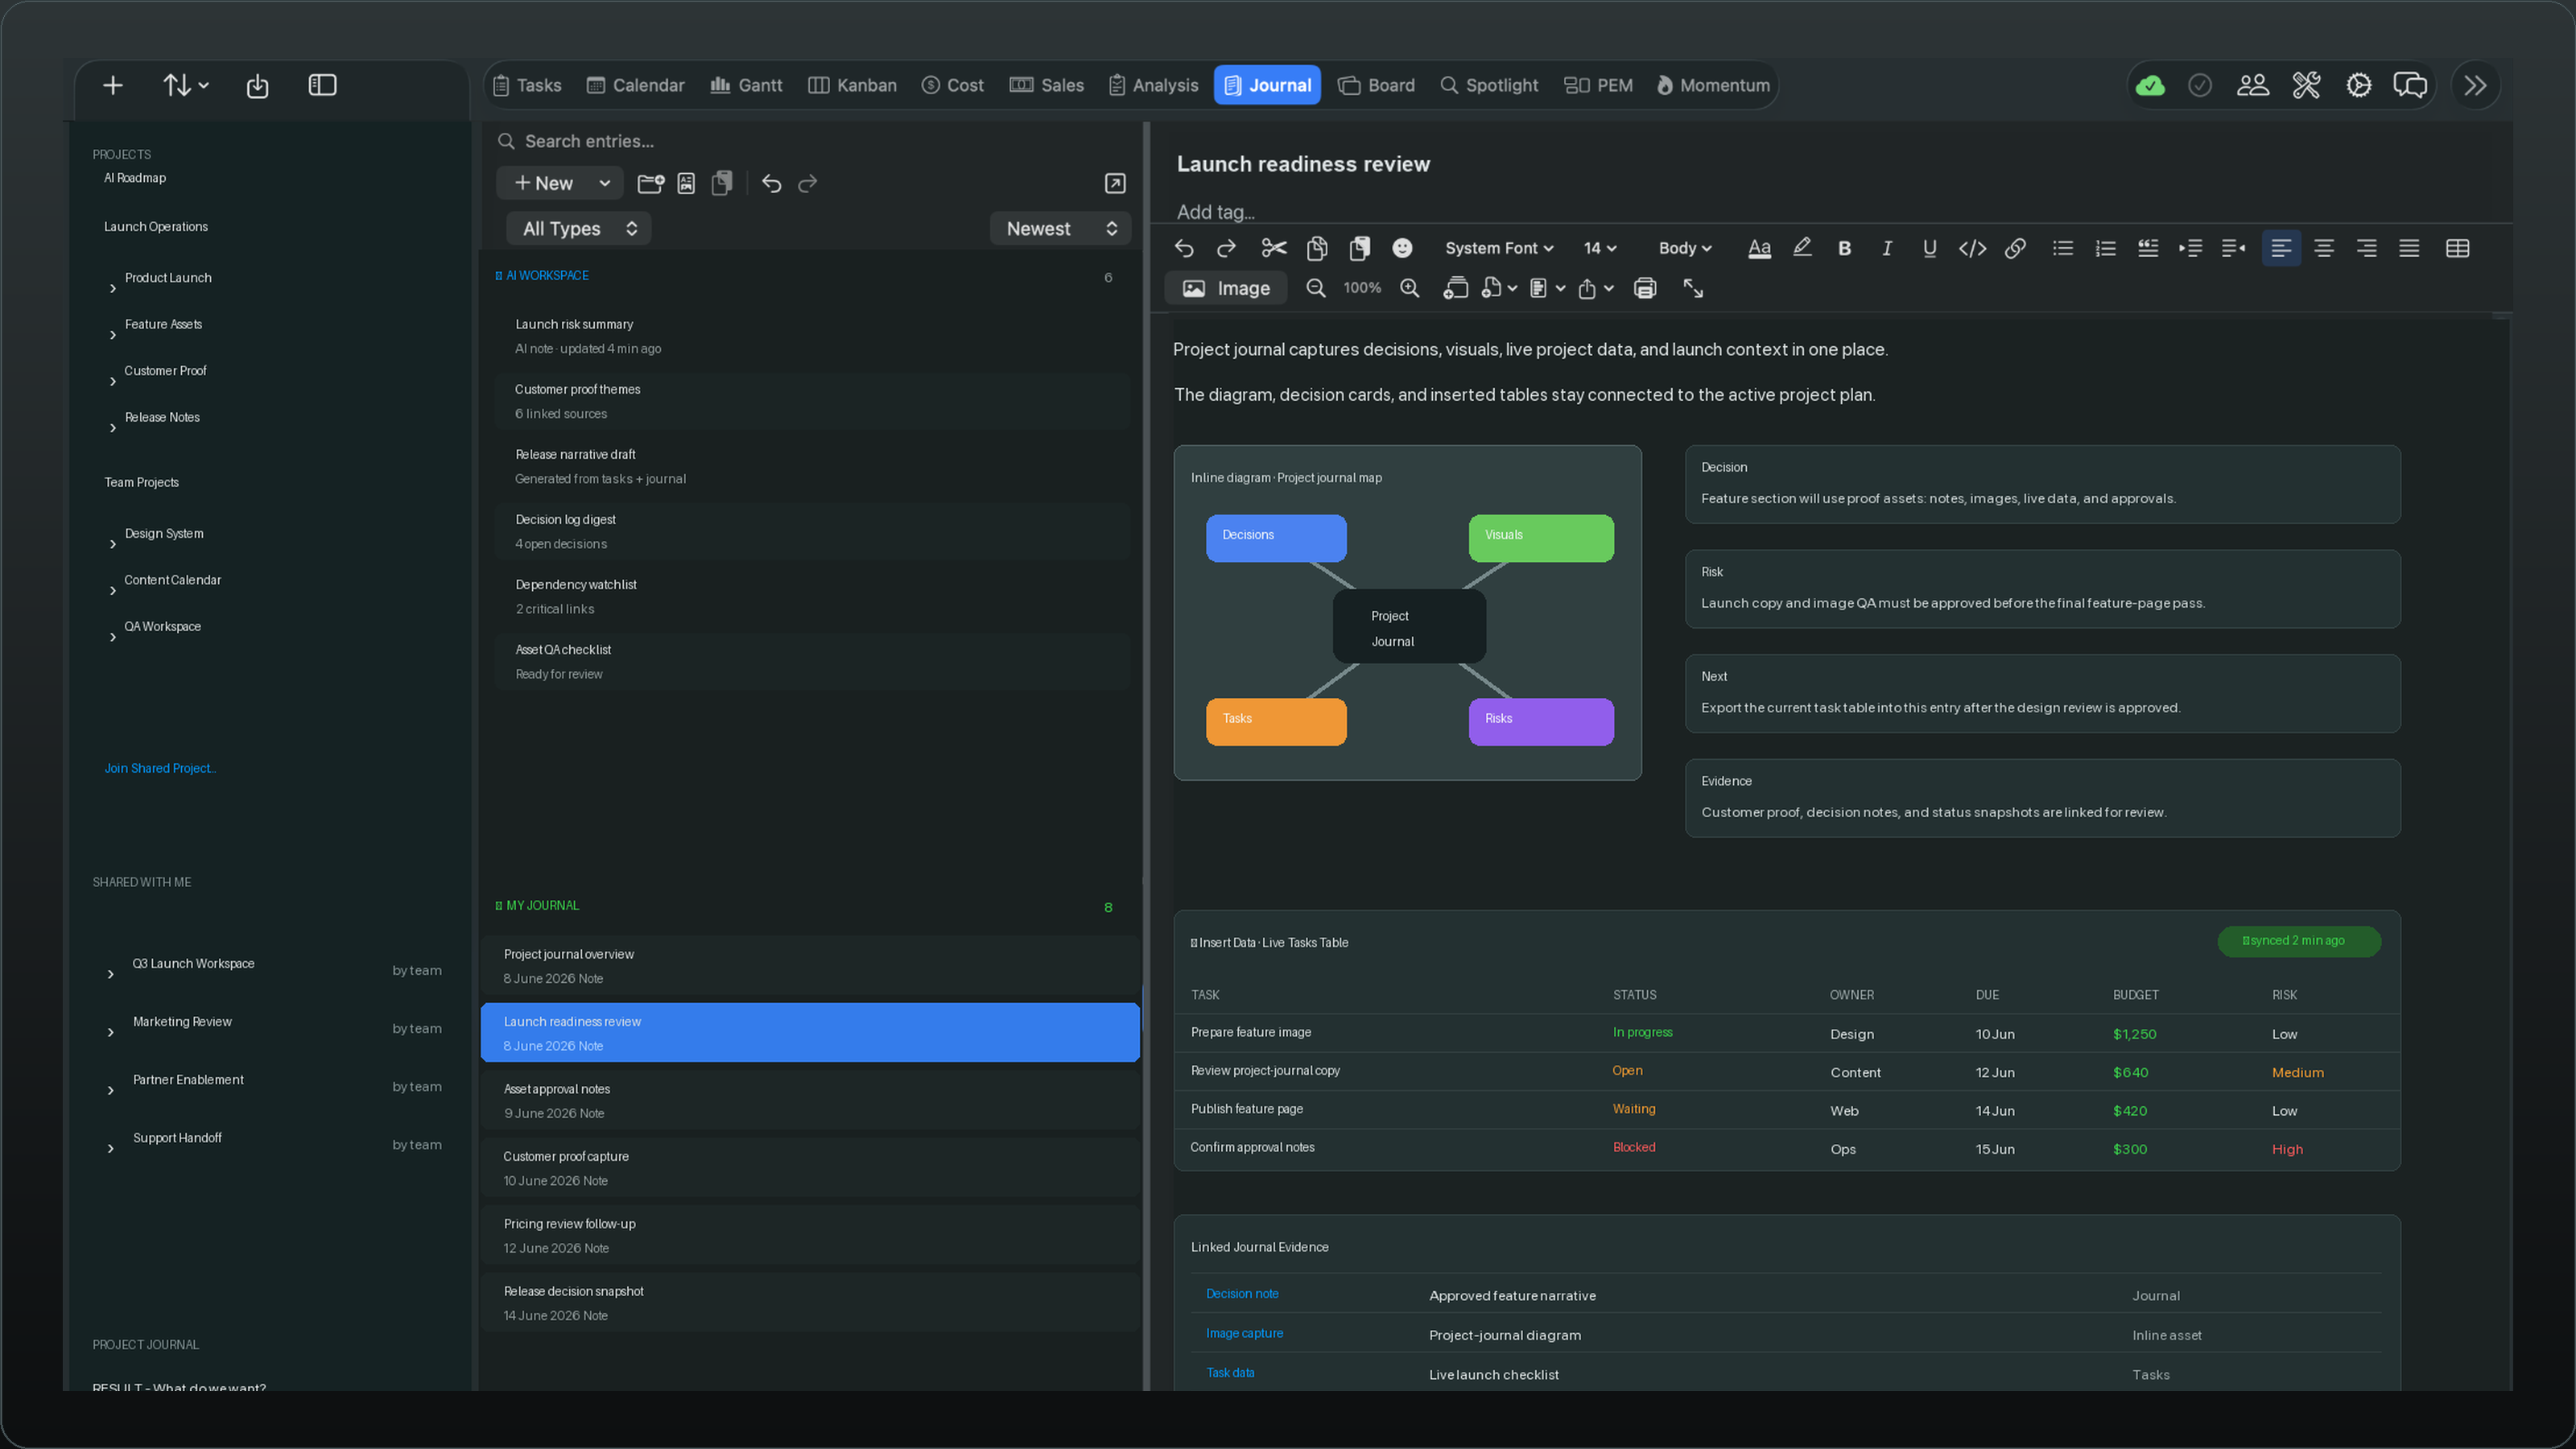Click the green Visuals node in the diagram
Viewport: 2576px width, 1449px height.
(1541, 538)
